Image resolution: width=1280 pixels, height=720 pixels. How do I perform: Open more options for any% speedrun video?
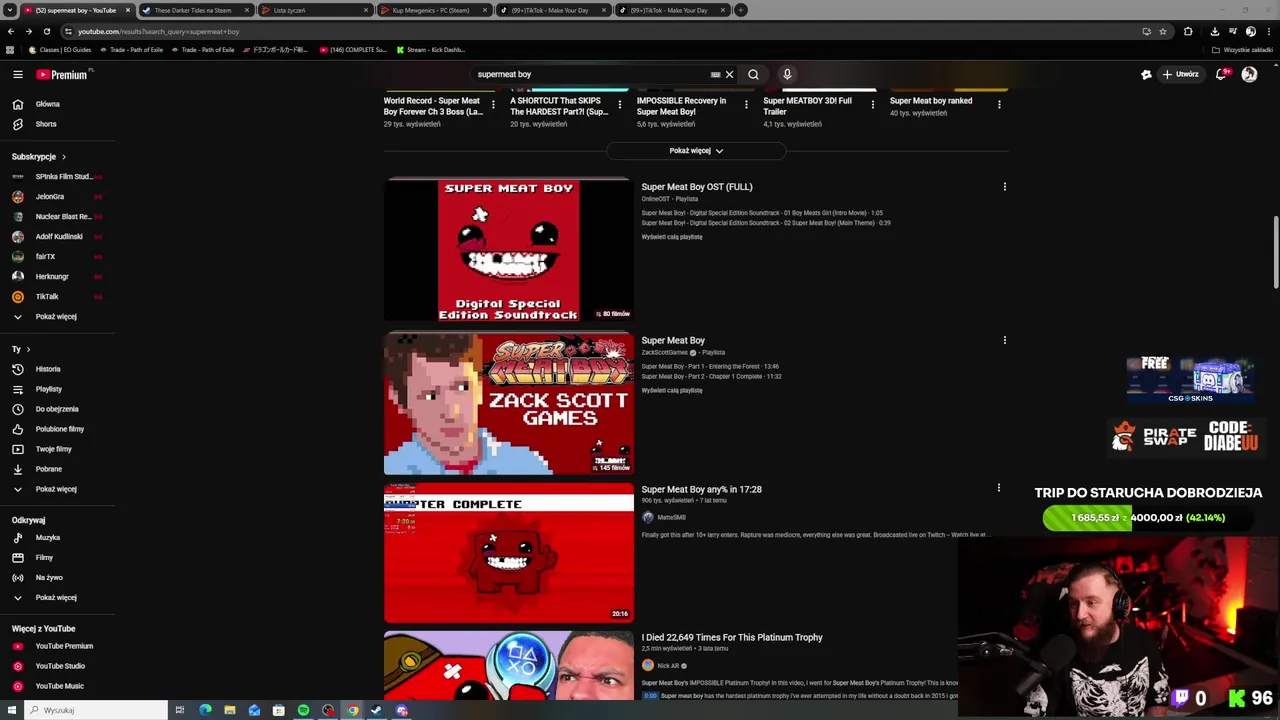click(x=998, y=488)
